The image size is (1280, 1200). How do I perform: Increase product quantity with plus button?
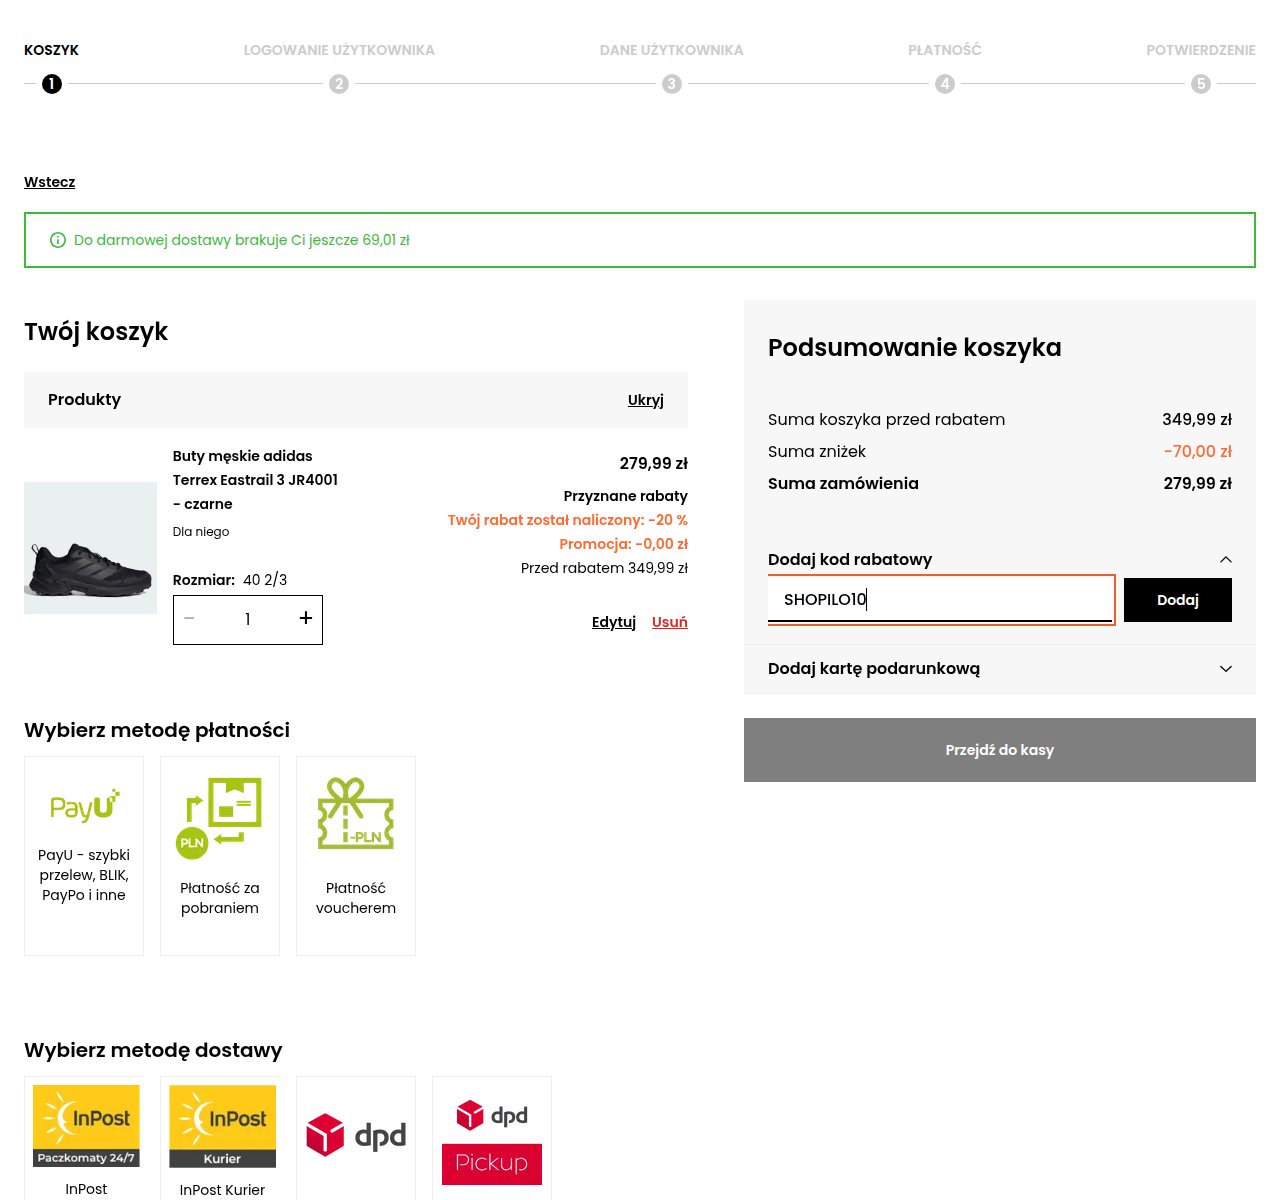click(306, 619)
